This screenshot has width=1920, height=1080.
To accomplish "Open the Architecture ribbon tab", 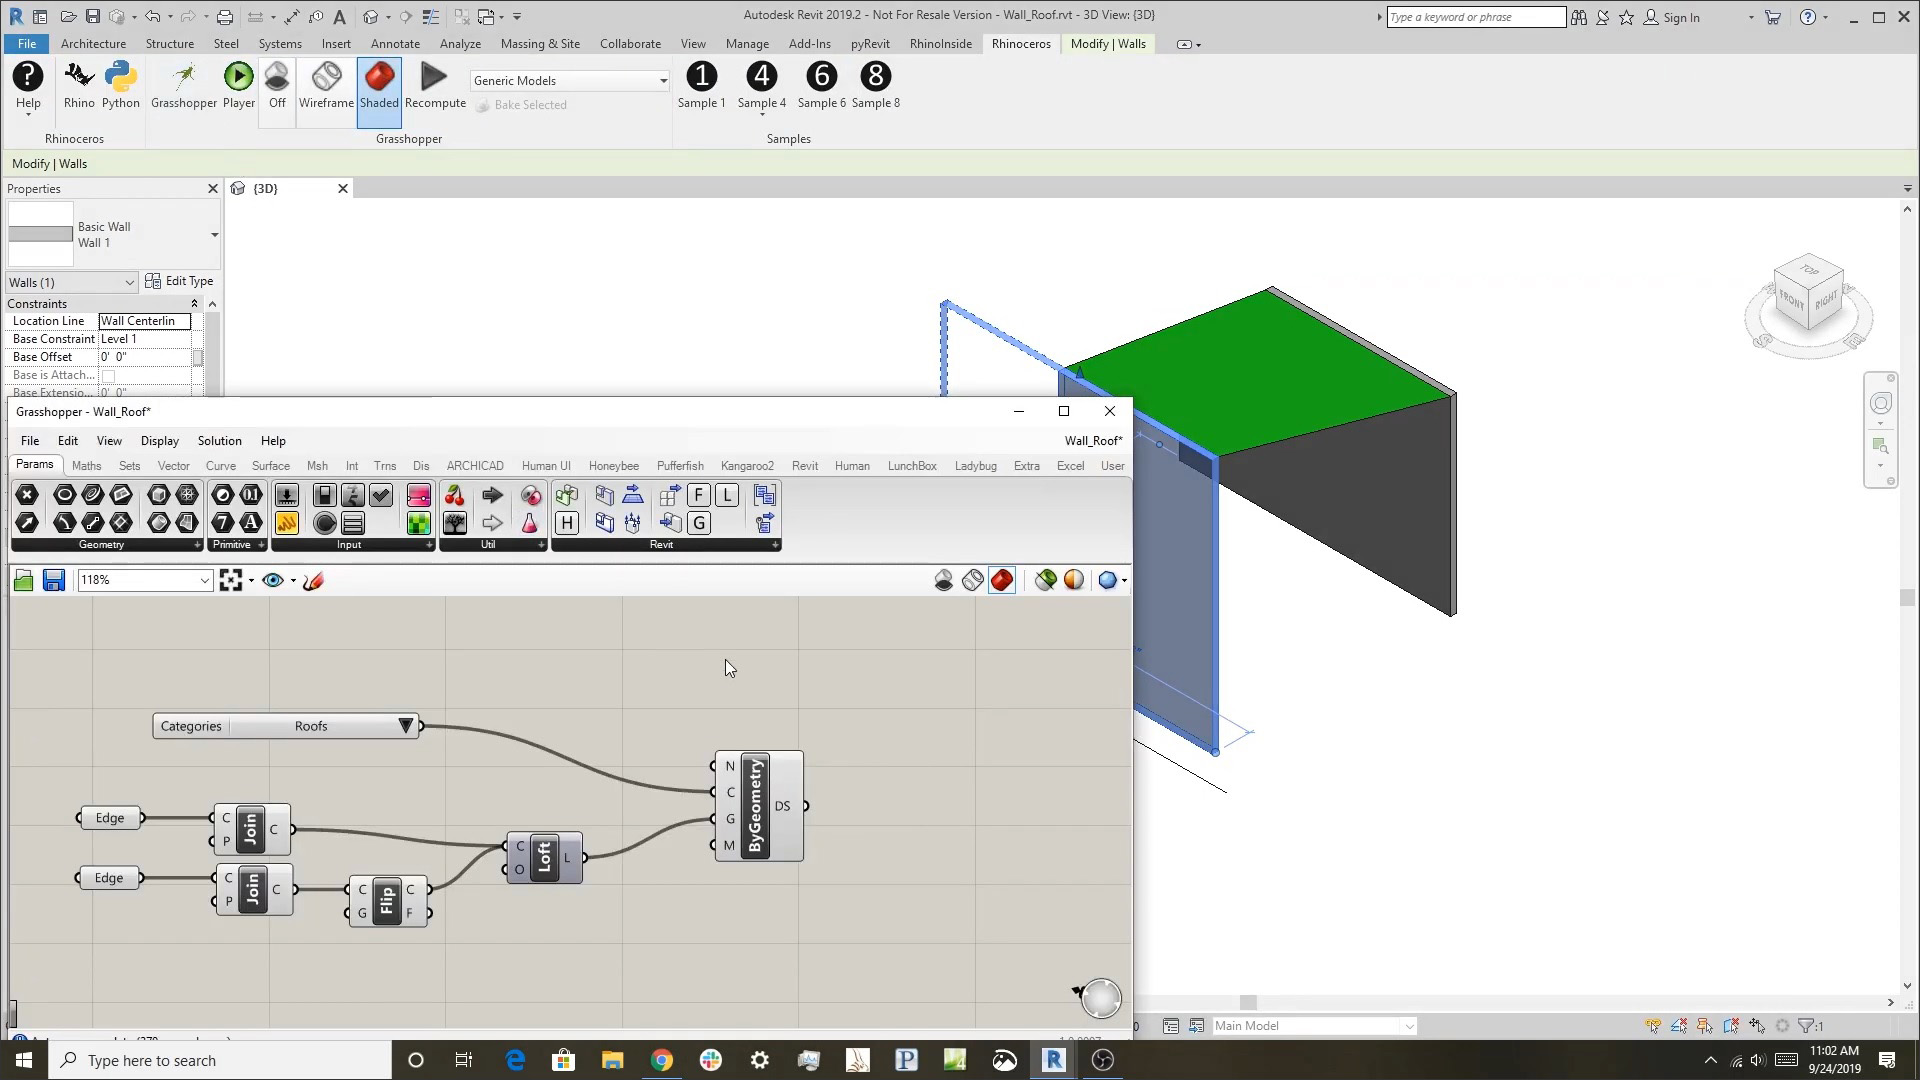I will (93, 44).
